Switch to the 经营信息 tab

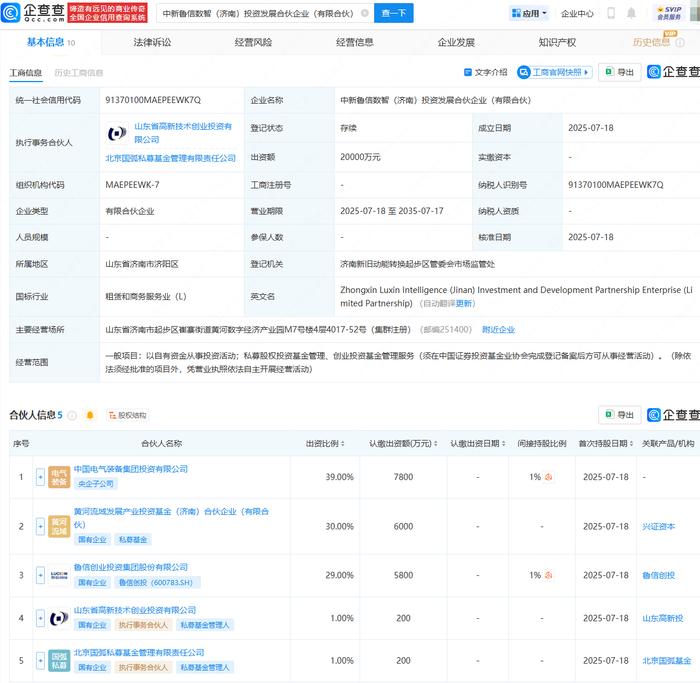tap(354, 42)
